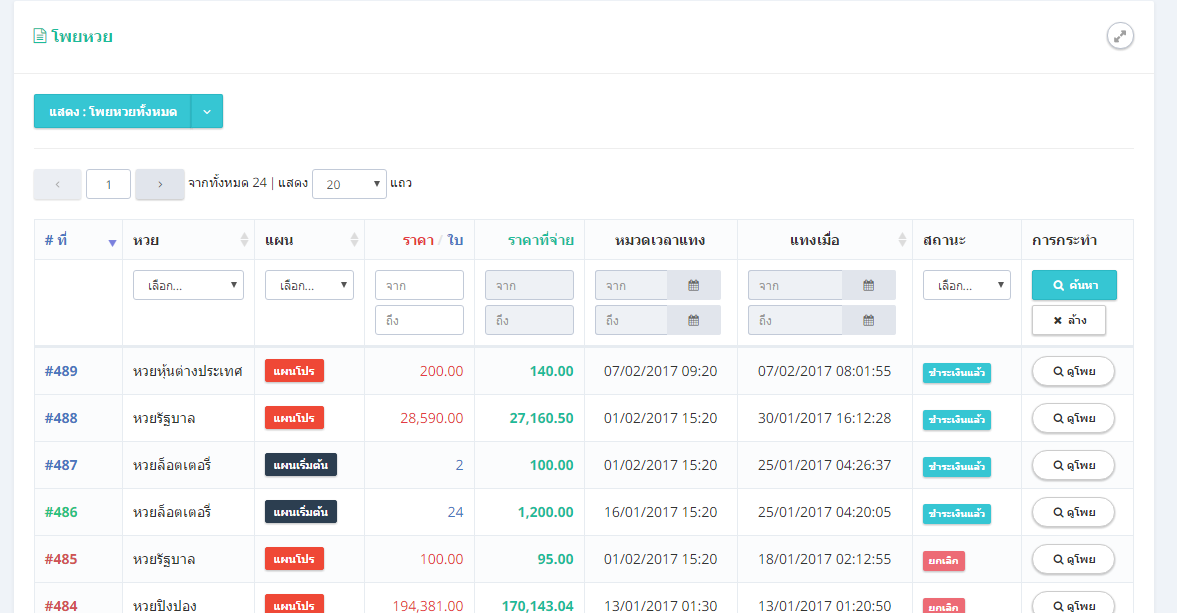This screenshot has height=613, width=1177.
Task: Sort by the แผน column
Action: click(354, 240)
